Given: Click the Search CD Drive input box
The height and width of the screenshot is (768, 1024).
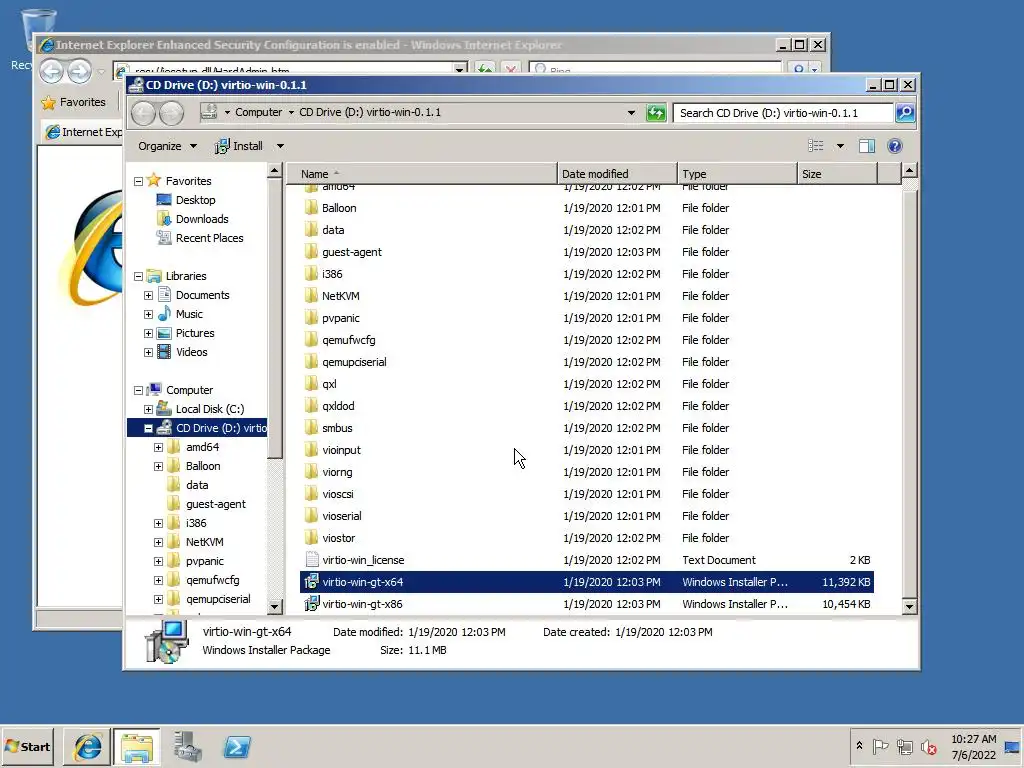Looking at the screenshot, I should tap(783, 113).
